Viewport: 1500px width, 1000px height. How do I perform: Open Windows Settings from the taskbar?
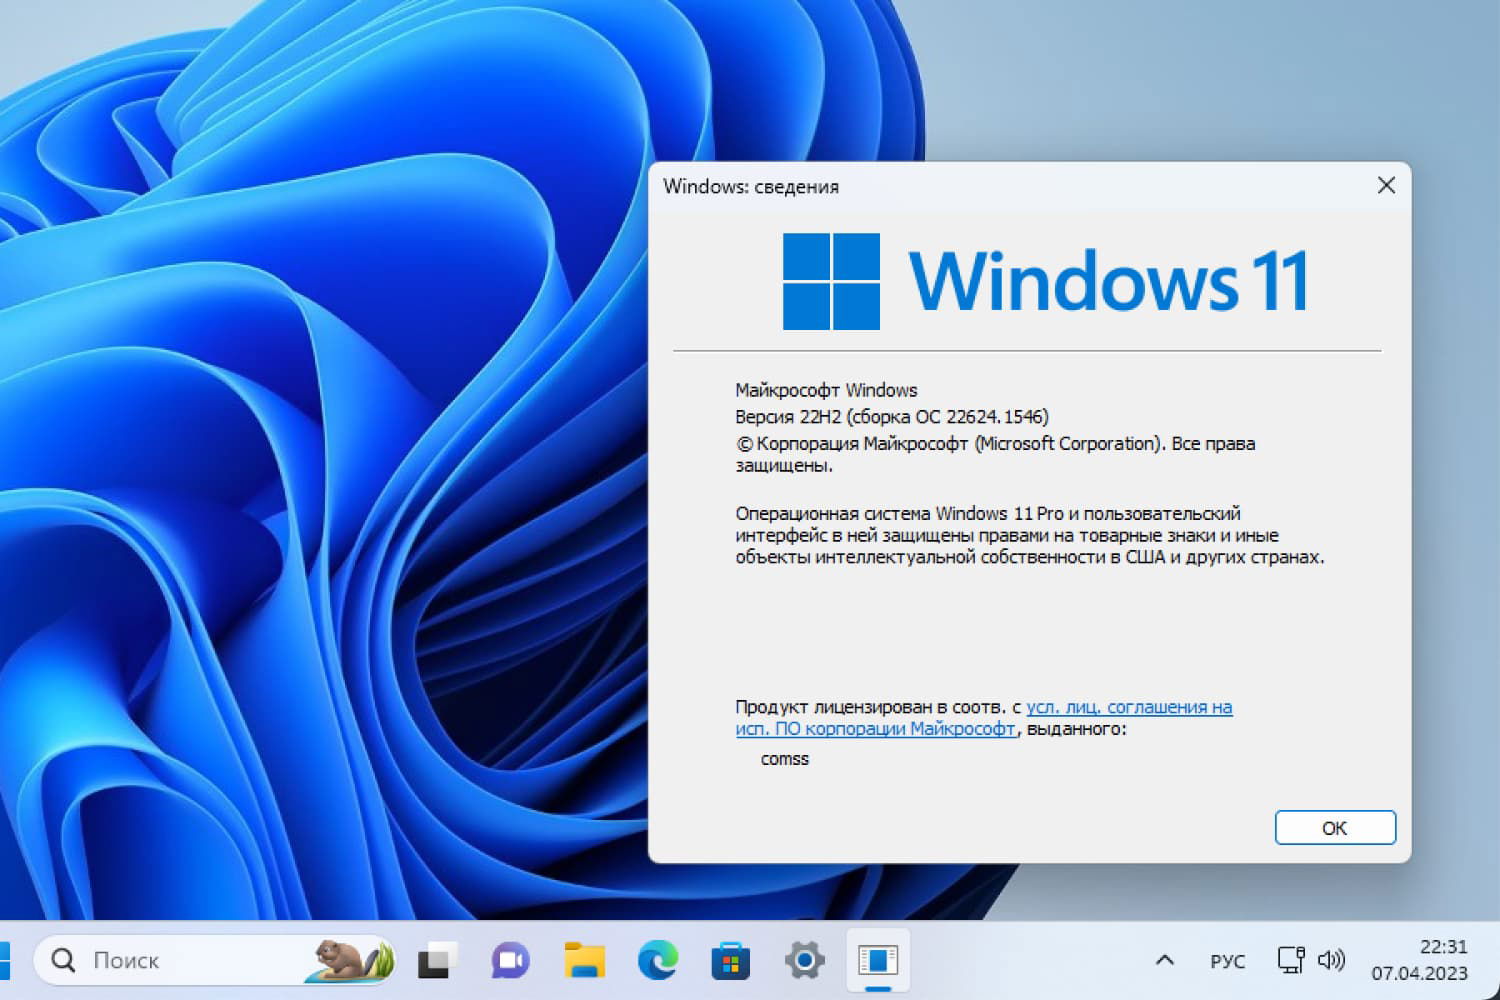805,960
